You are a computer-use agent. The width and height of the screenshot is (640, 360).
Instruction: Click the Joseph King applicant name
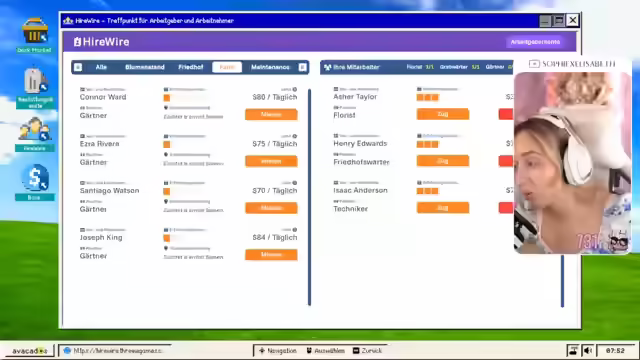[101, 237]
